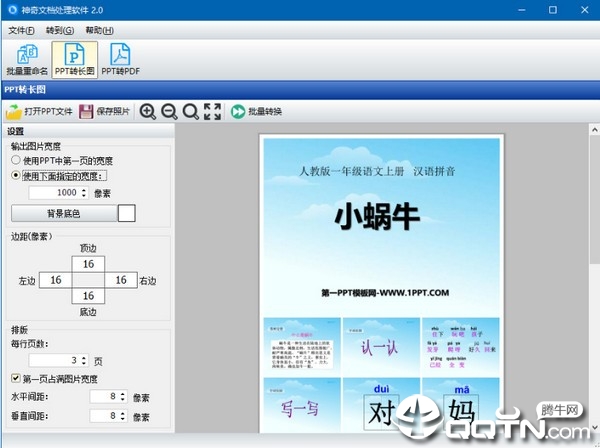This screenshot has width=600, height=448.
Task: Click the duì 对 slide thumbnail
Action: coord(381,405)
